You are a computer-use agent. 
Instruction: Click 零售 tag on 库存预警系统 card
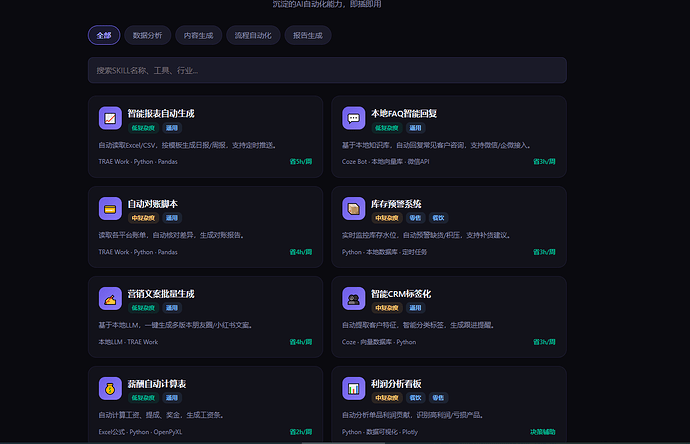coord(415,218)
